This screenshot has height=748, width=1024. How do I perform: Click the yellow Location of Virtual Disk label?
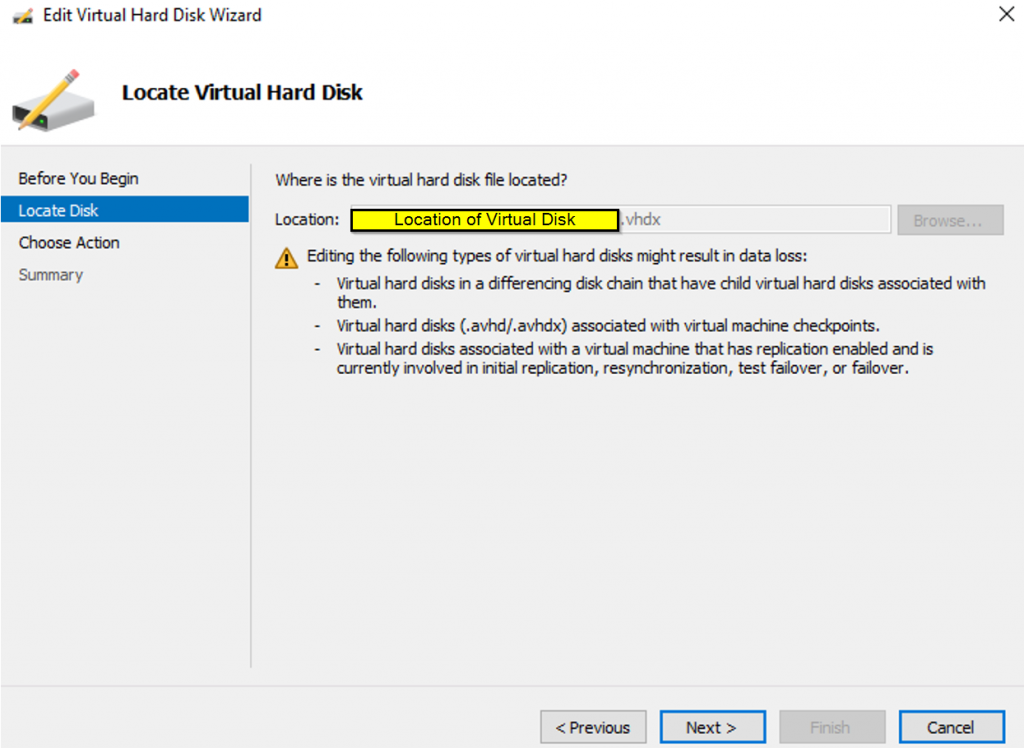pos(485,220)
